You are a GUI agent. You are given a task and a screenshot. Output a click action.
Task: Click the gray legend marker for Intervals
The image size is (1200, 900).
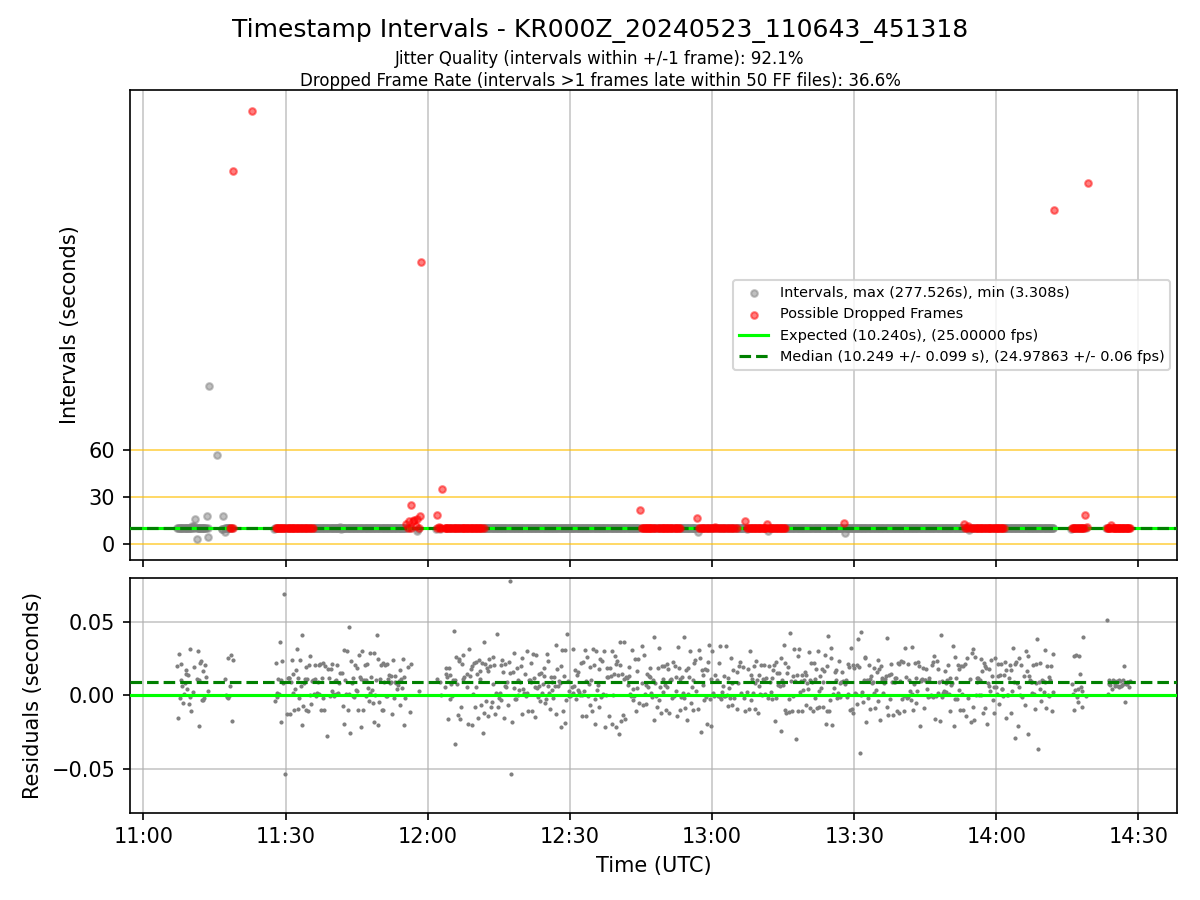click(755, 293)
